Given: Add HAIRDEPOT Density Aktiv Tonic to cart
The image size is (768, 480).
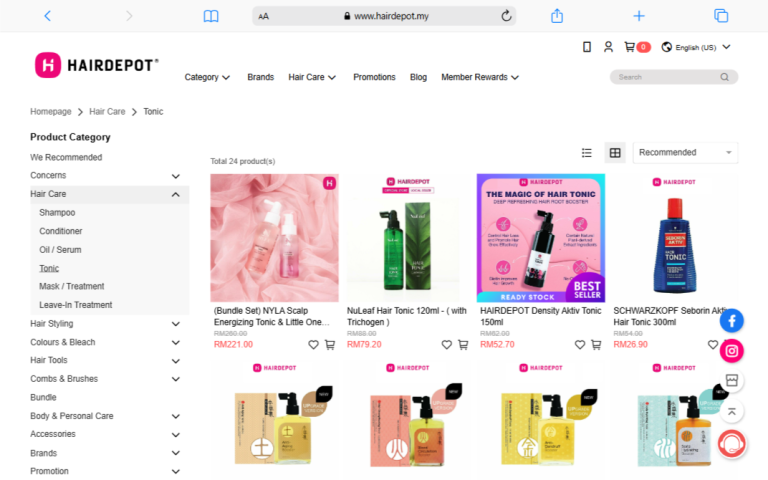Looking at the screenshot, I should (596, 345).
